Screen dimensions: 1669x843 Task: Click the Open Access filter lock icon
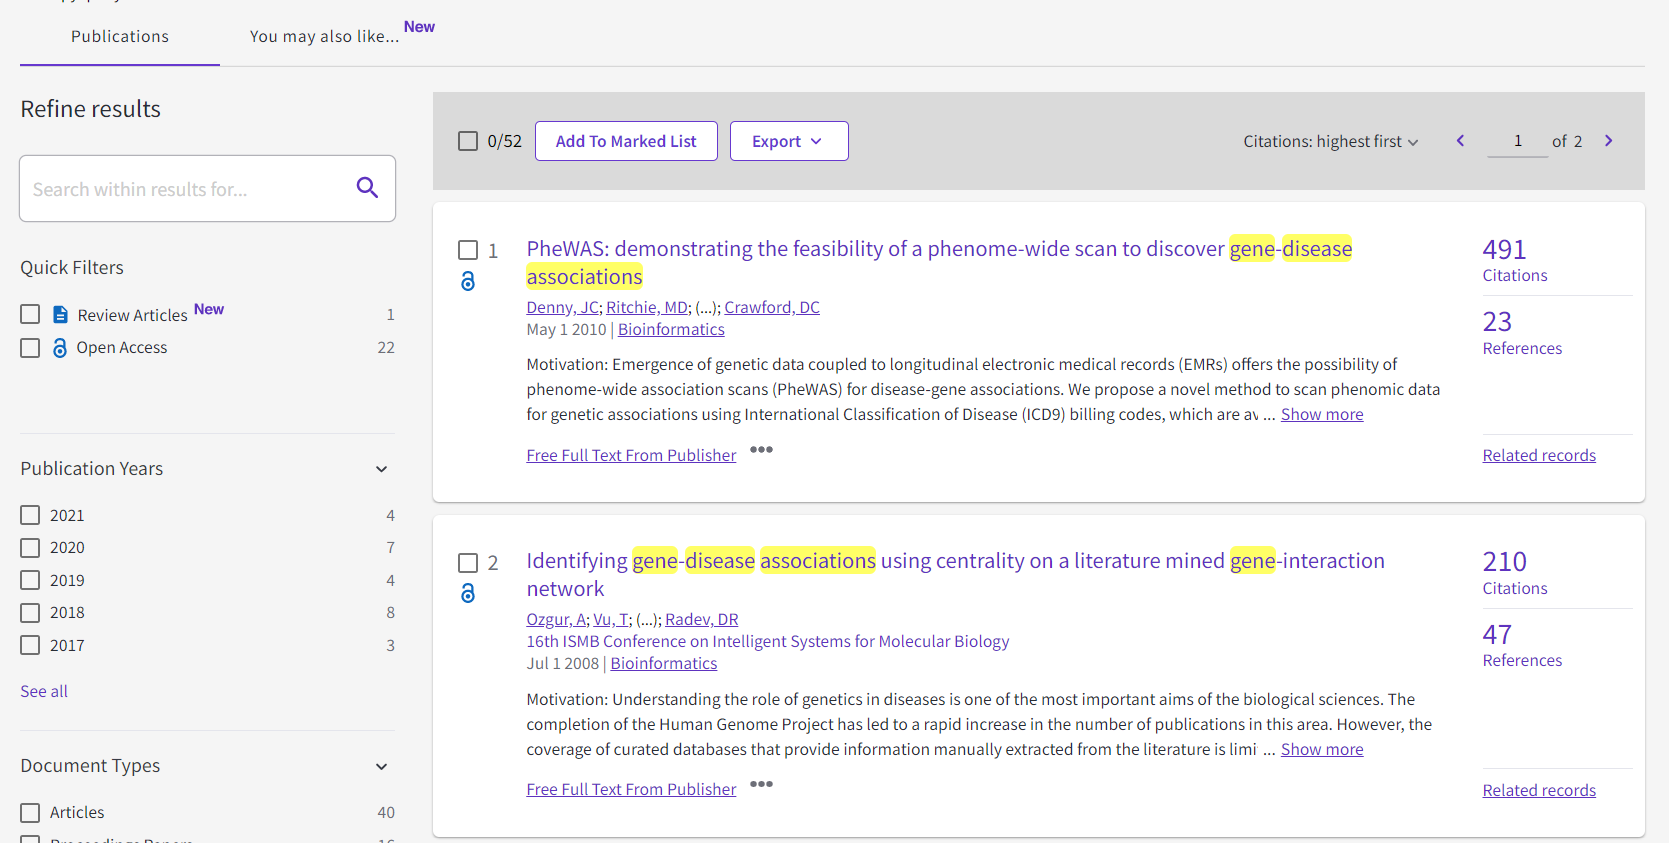[x=60, y=347]
